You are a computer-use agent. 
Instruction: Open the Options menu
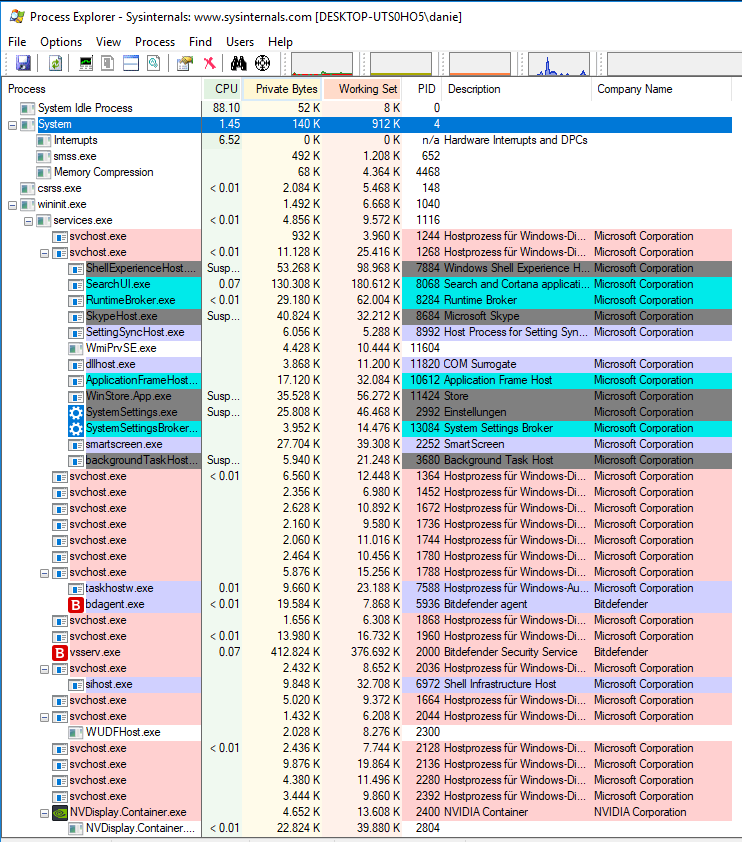click(61, 42)
